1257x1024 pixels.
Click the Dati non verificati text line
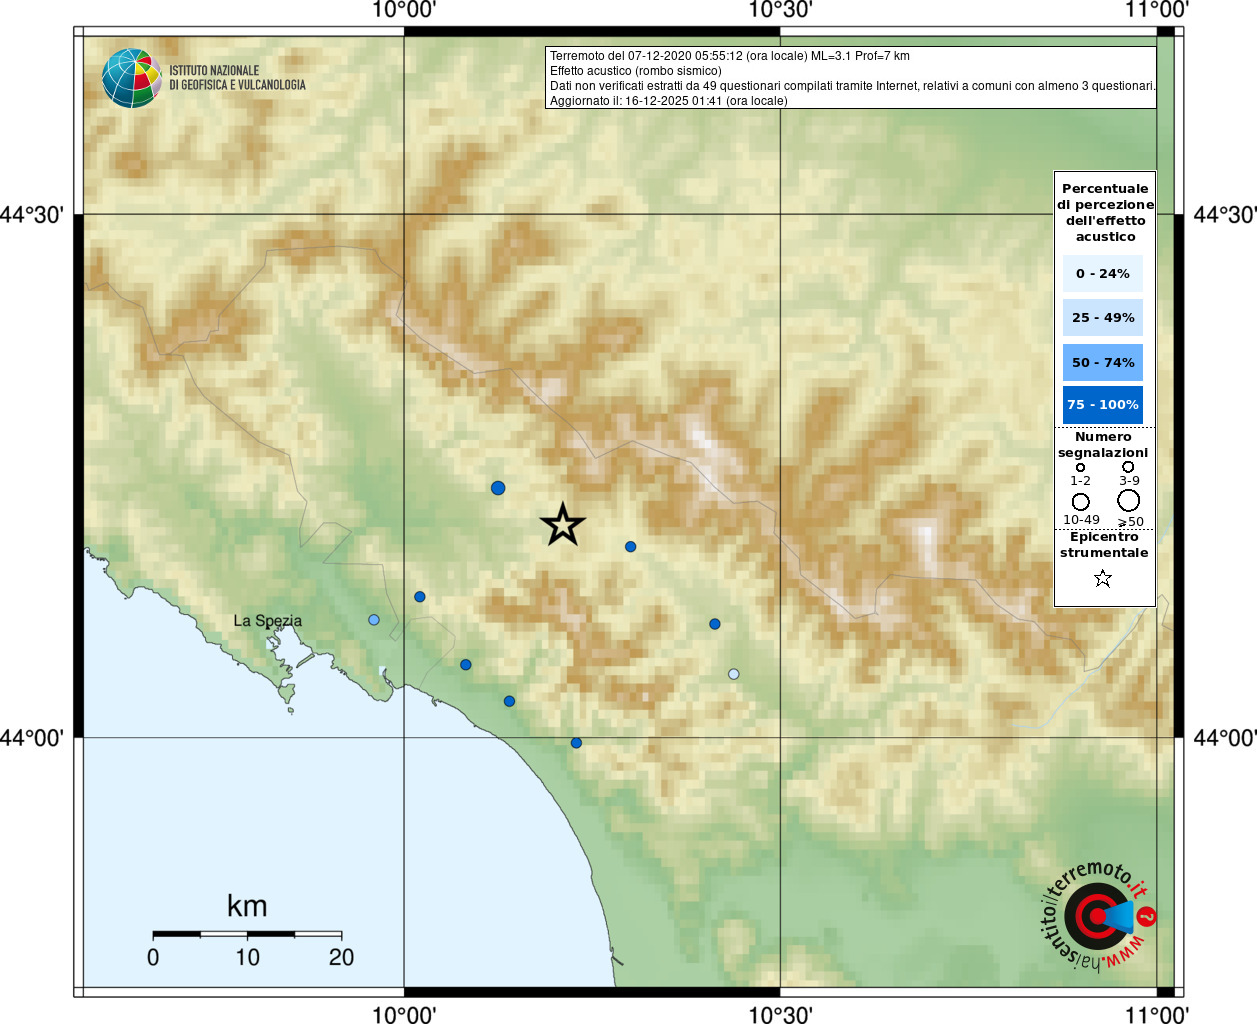click(x=853, y=86)
